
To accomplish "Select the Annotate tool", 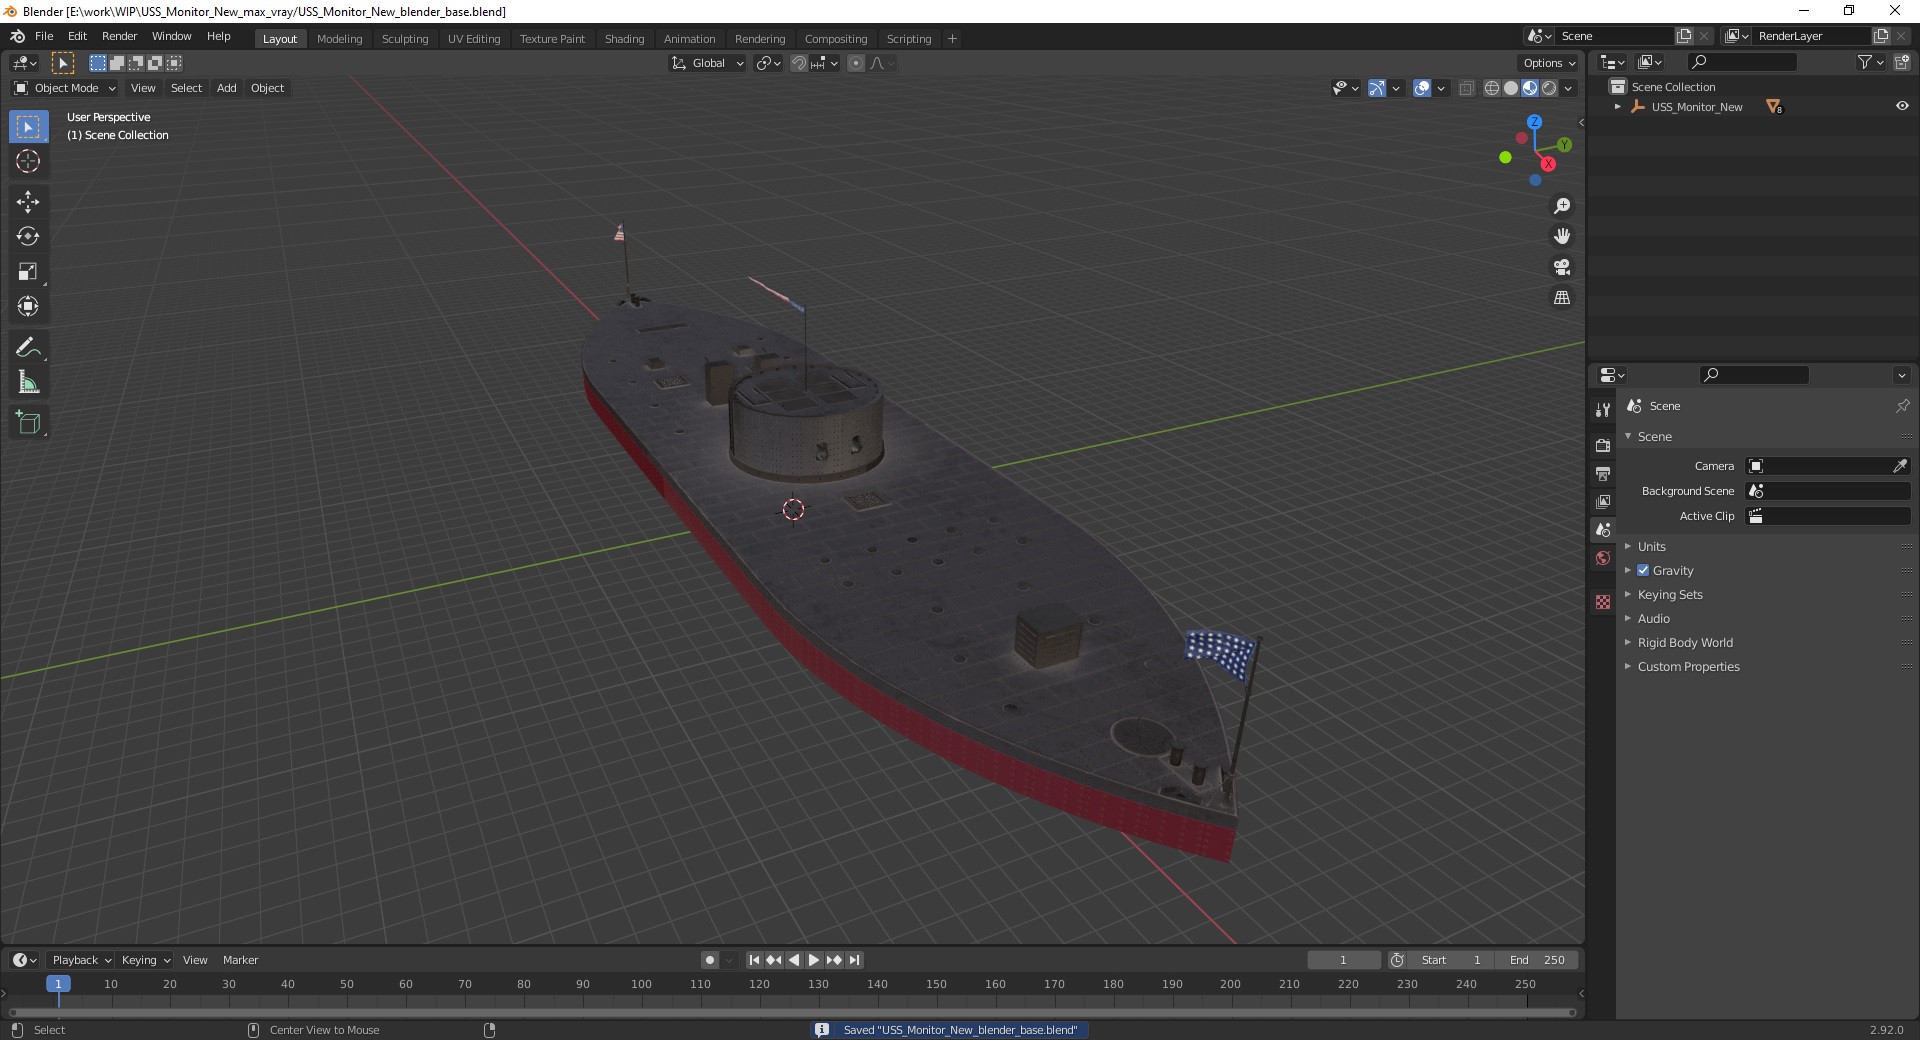I will pos(28,348).
